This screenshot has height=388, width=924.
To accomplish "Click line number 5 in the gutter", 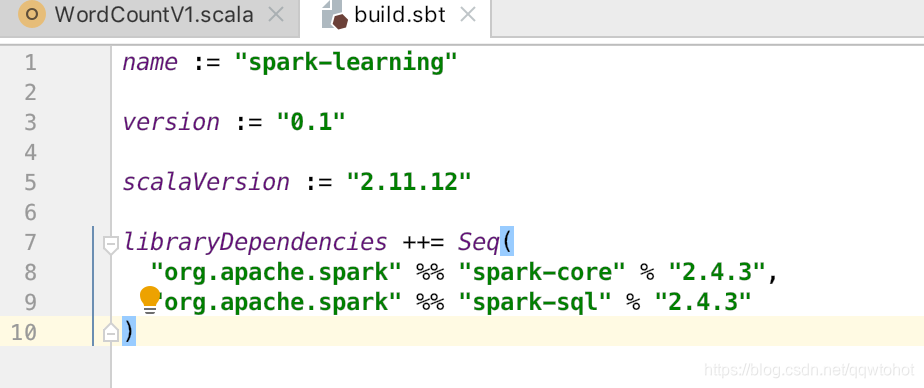I will 30,183.
